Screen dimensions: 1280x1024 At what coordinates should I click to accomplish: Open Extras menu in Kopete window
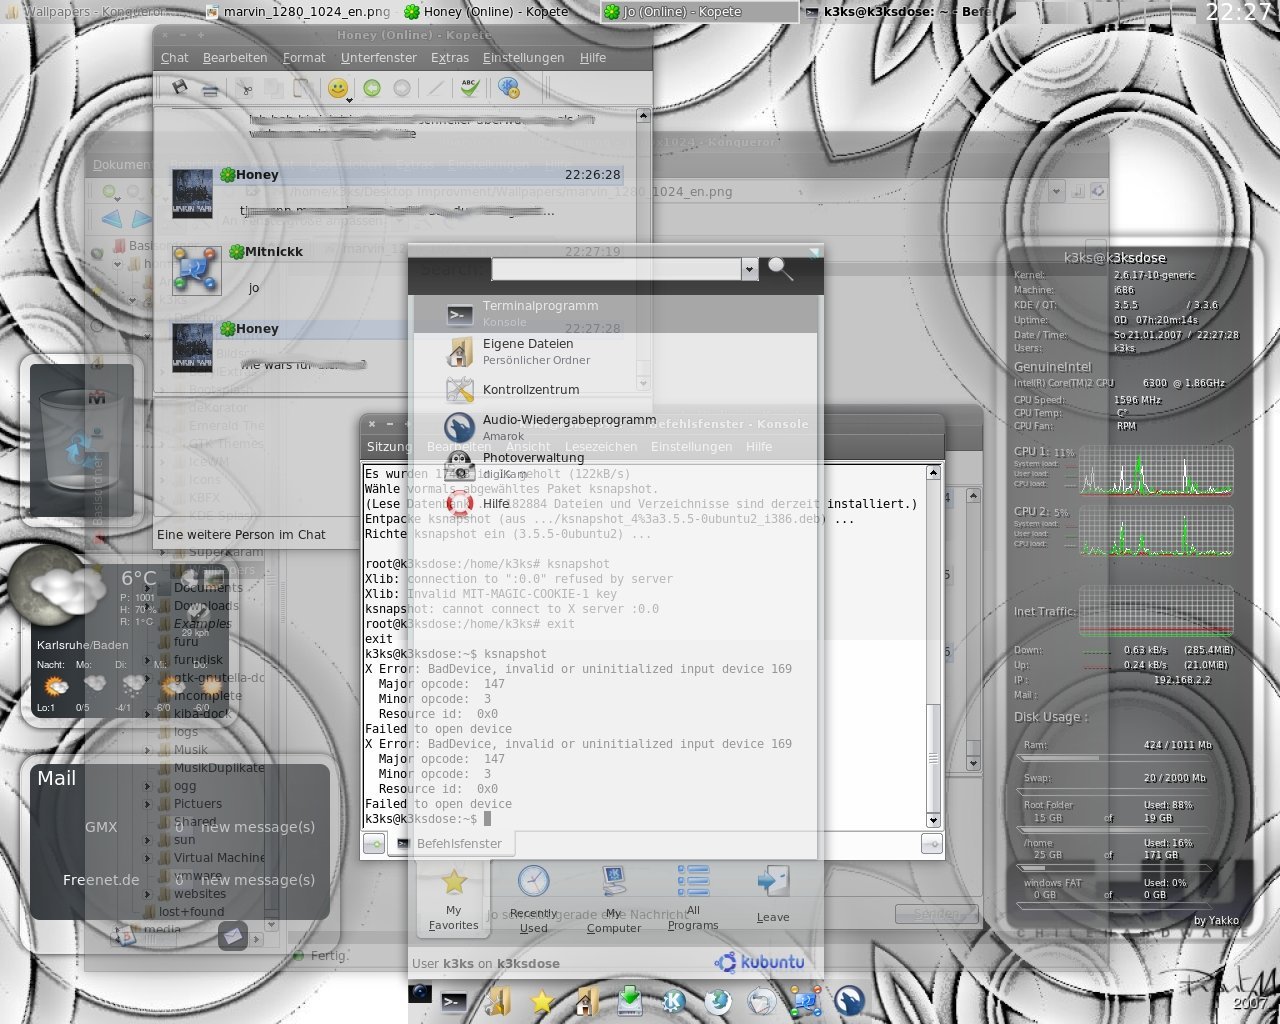450,58
